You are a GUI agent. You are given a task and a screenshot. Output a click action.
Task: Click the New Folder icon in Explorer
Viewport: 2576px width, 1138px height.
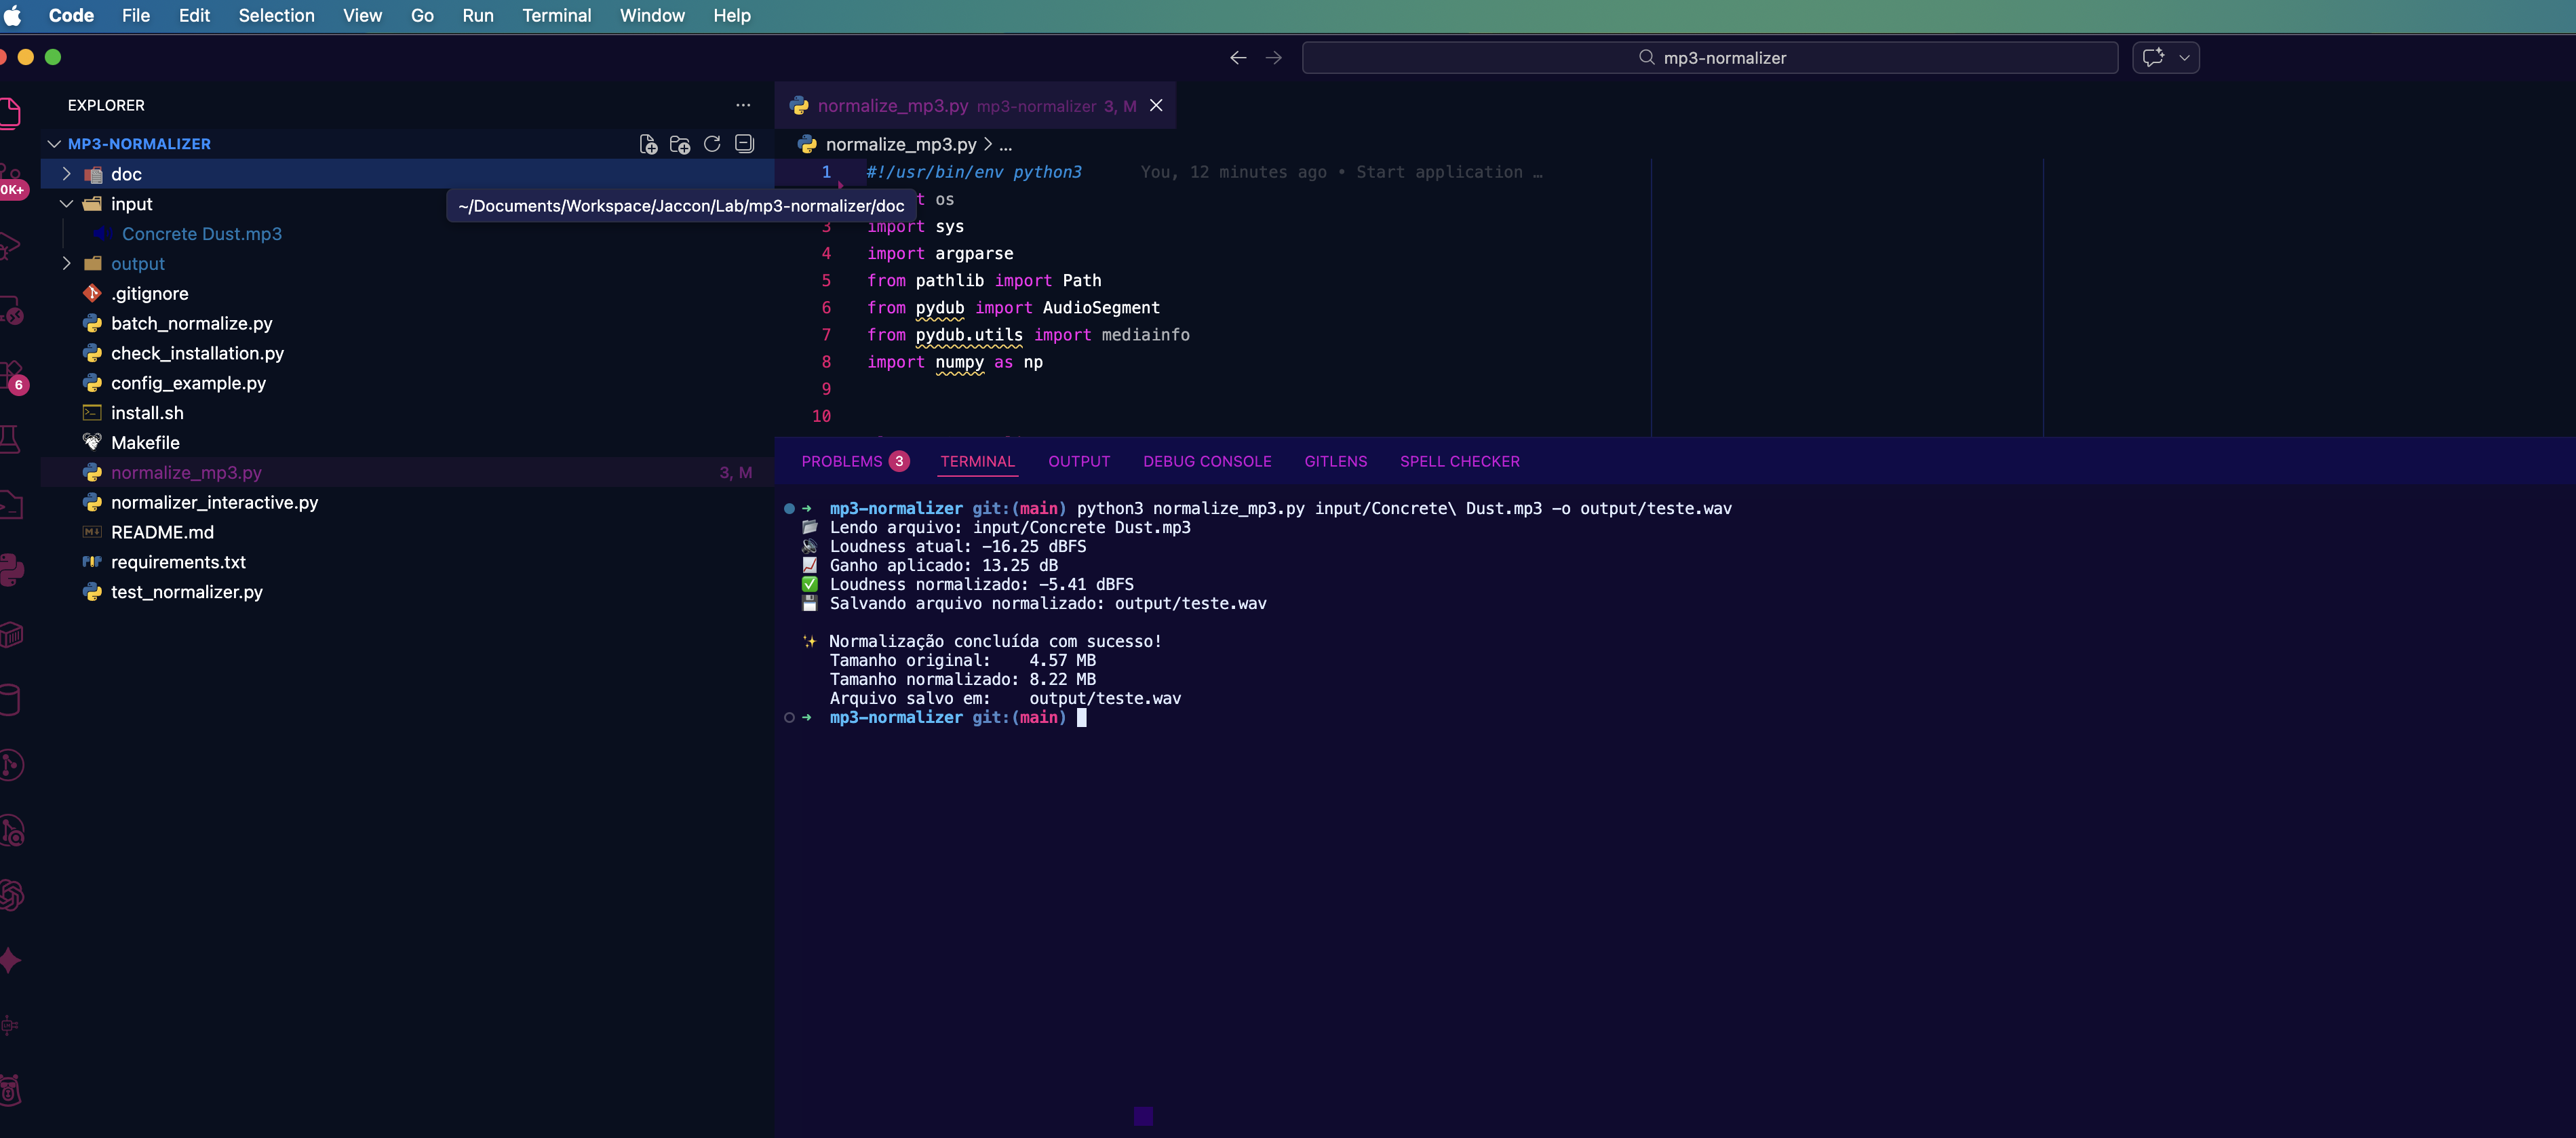pyautogui.click(x=680, y=144)
